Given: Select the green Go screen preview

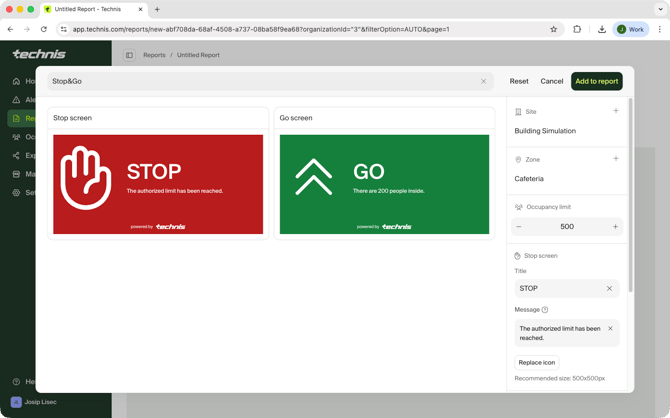Looking at the screenshot, I should (x=385, y=184).
